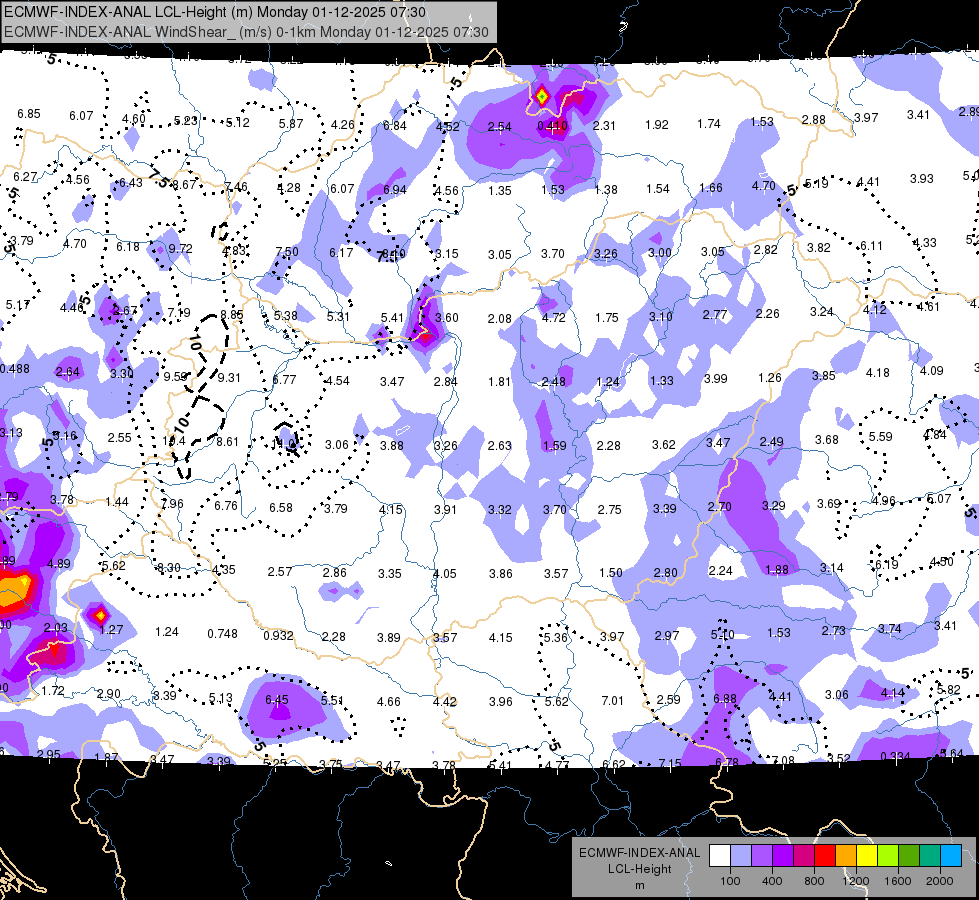
Task: Select the grid value 3.60
Action: [446, 317]
